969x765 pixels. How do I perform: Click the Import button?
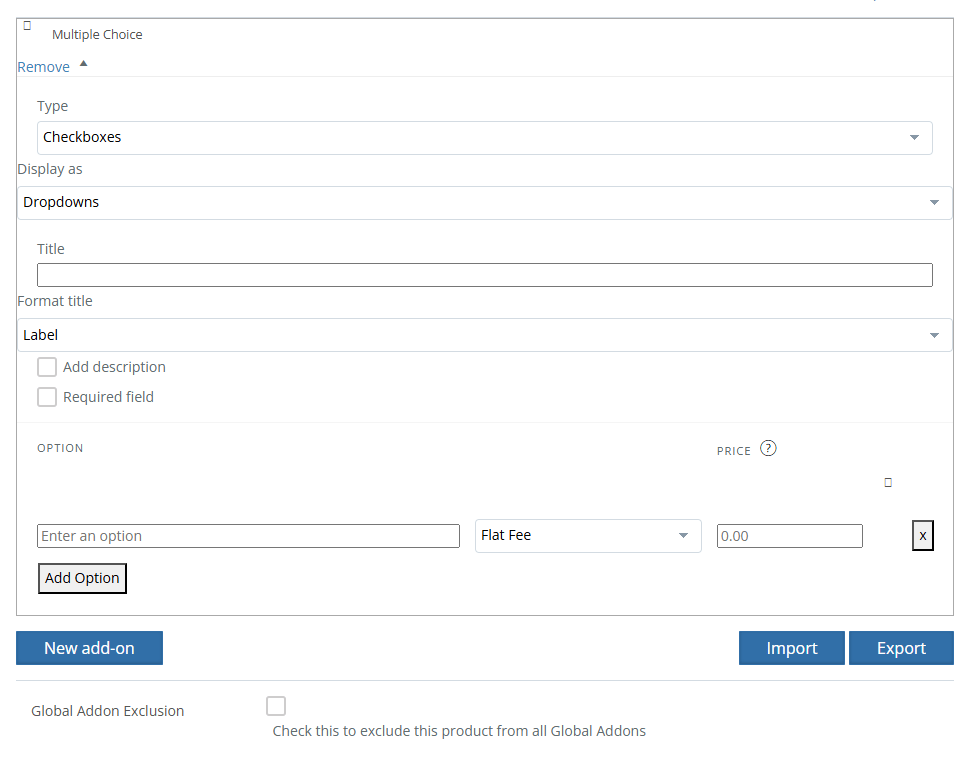click(x=791, y=648)
